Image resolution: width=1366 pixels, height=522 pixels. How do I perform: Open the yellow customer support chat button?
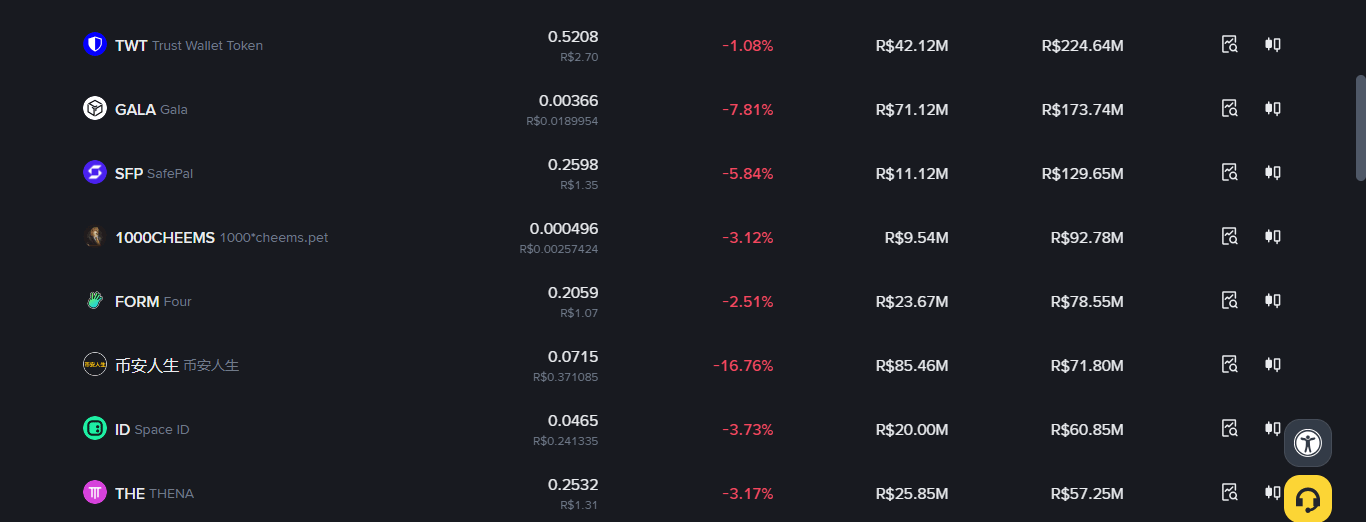[x=1308, y=499]
